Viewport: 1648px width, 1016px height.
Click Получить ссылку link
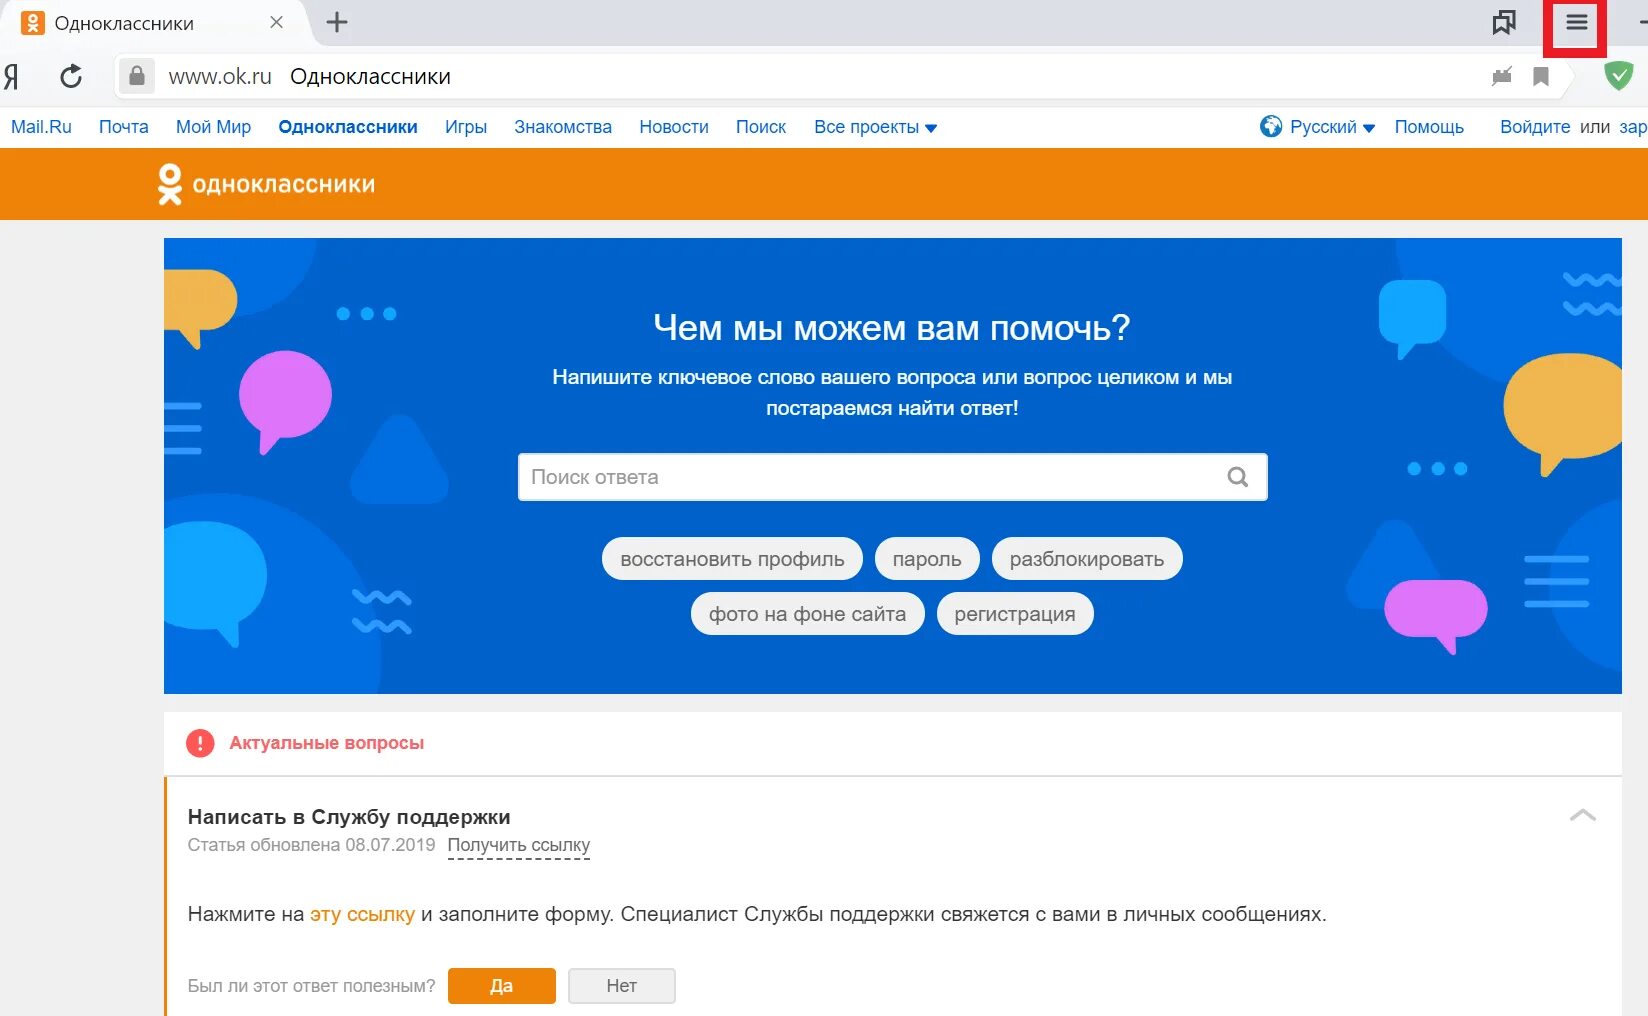pyautogui.click(x=519, y=845)
